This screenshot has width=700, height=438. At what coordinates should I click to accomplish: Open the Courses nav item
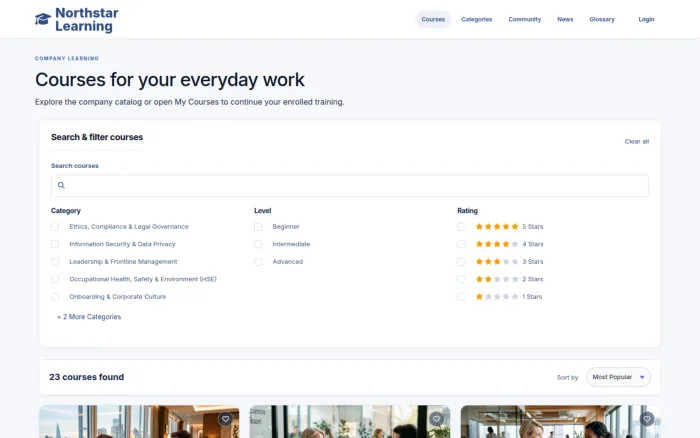coord(433,19)
